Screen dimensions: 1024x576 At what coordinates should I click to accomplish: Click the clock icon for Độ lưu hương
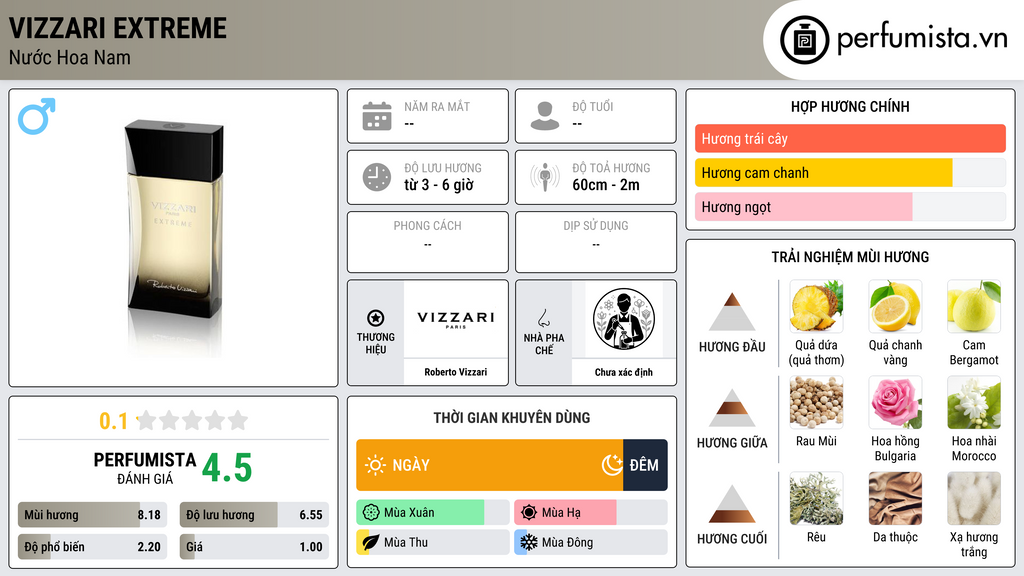(377, 177)
